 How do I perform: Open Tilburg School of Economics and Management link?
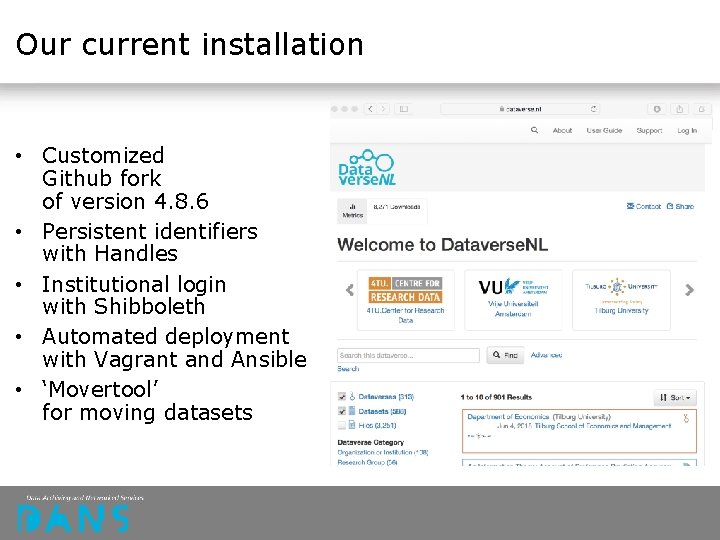(603, 426)
